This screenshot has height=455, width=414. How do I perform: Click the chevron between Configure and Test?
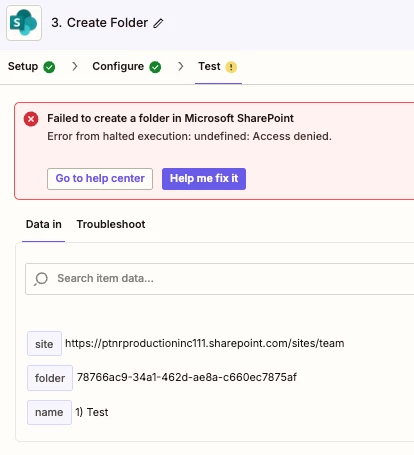coord(181,66)
